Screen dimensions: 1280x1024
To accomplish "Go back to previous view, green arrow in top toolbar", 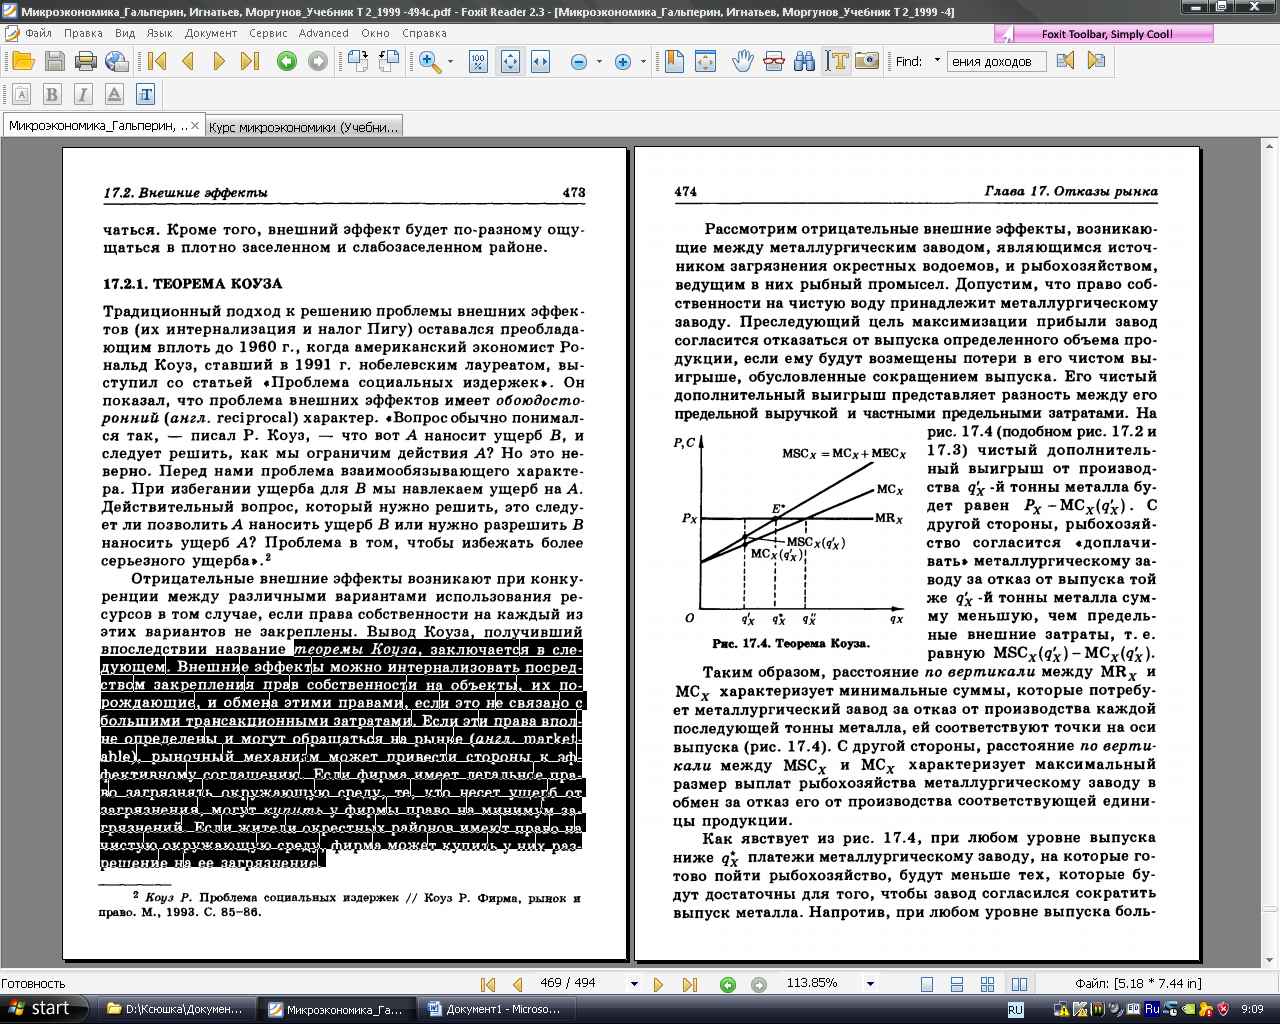I will coord(286,61).
